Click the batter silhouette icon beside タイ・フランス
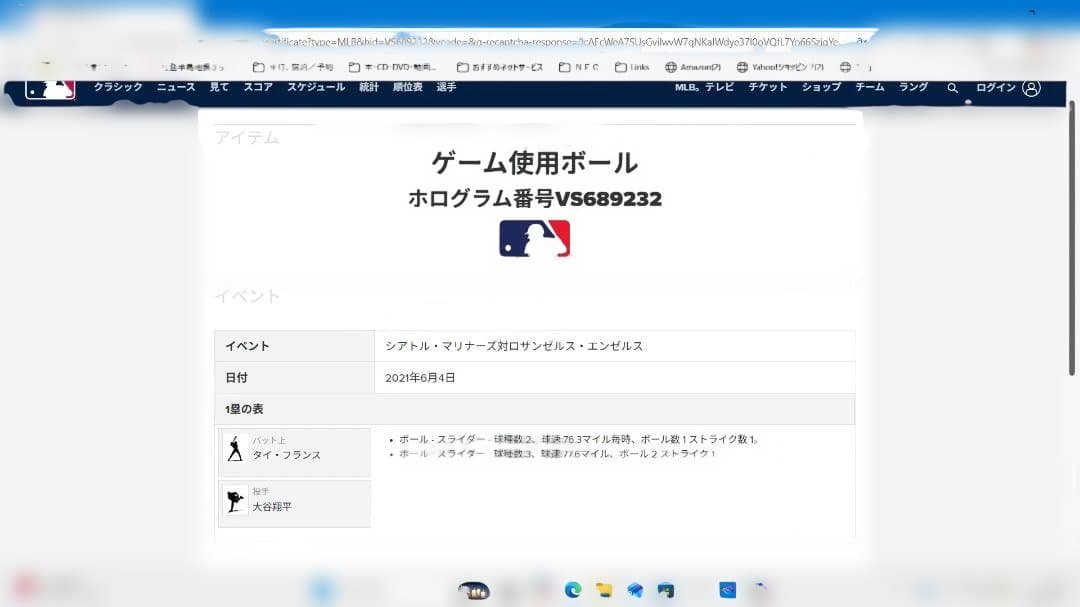 point(235,449)
